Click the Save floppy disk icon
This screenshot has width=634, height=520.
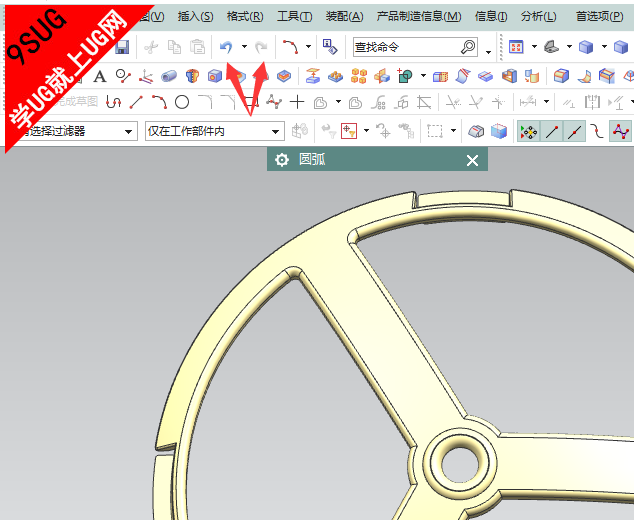click(122, 47)
